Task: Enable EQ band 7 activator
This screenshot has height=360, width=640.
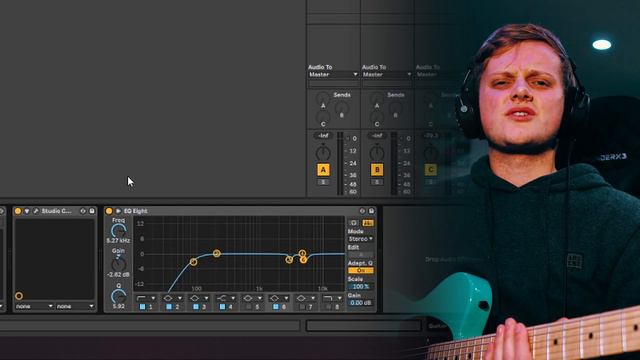Action: click(x=302, y=307)
